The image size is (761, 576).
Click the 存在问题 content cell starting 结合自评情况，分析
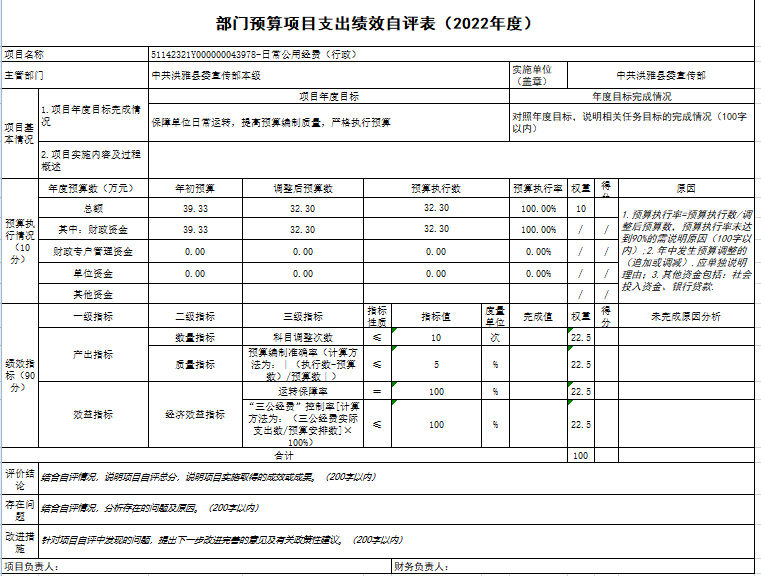pyautogui.click(x=397, y=510)
